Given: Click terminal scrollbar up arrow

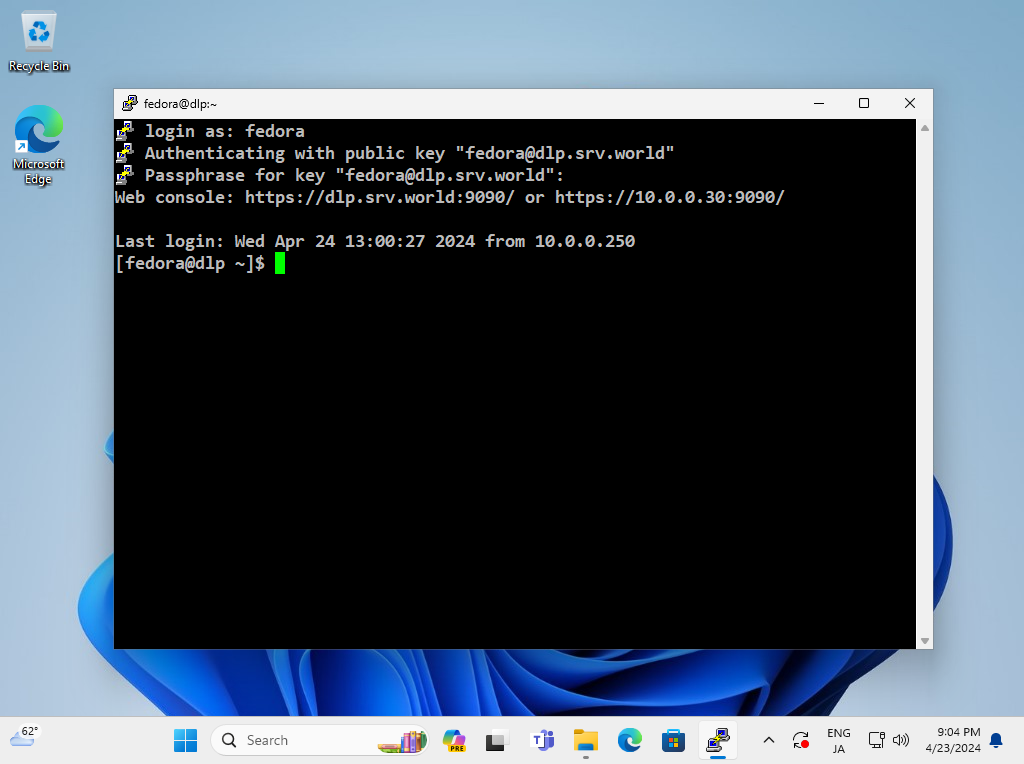Looking at the screenshot, I should click(925, 128).
